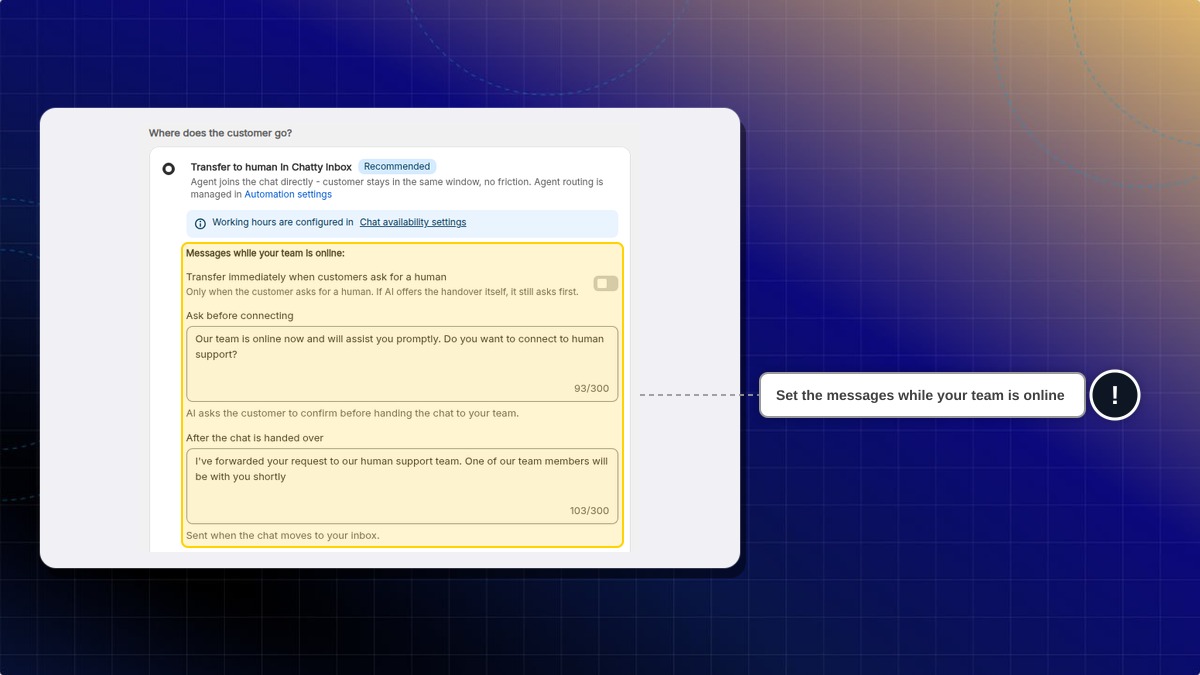Viewport: 1200px width, 675px height.
Task: Click the 93/300 character counter
Action: coord(591,389)
